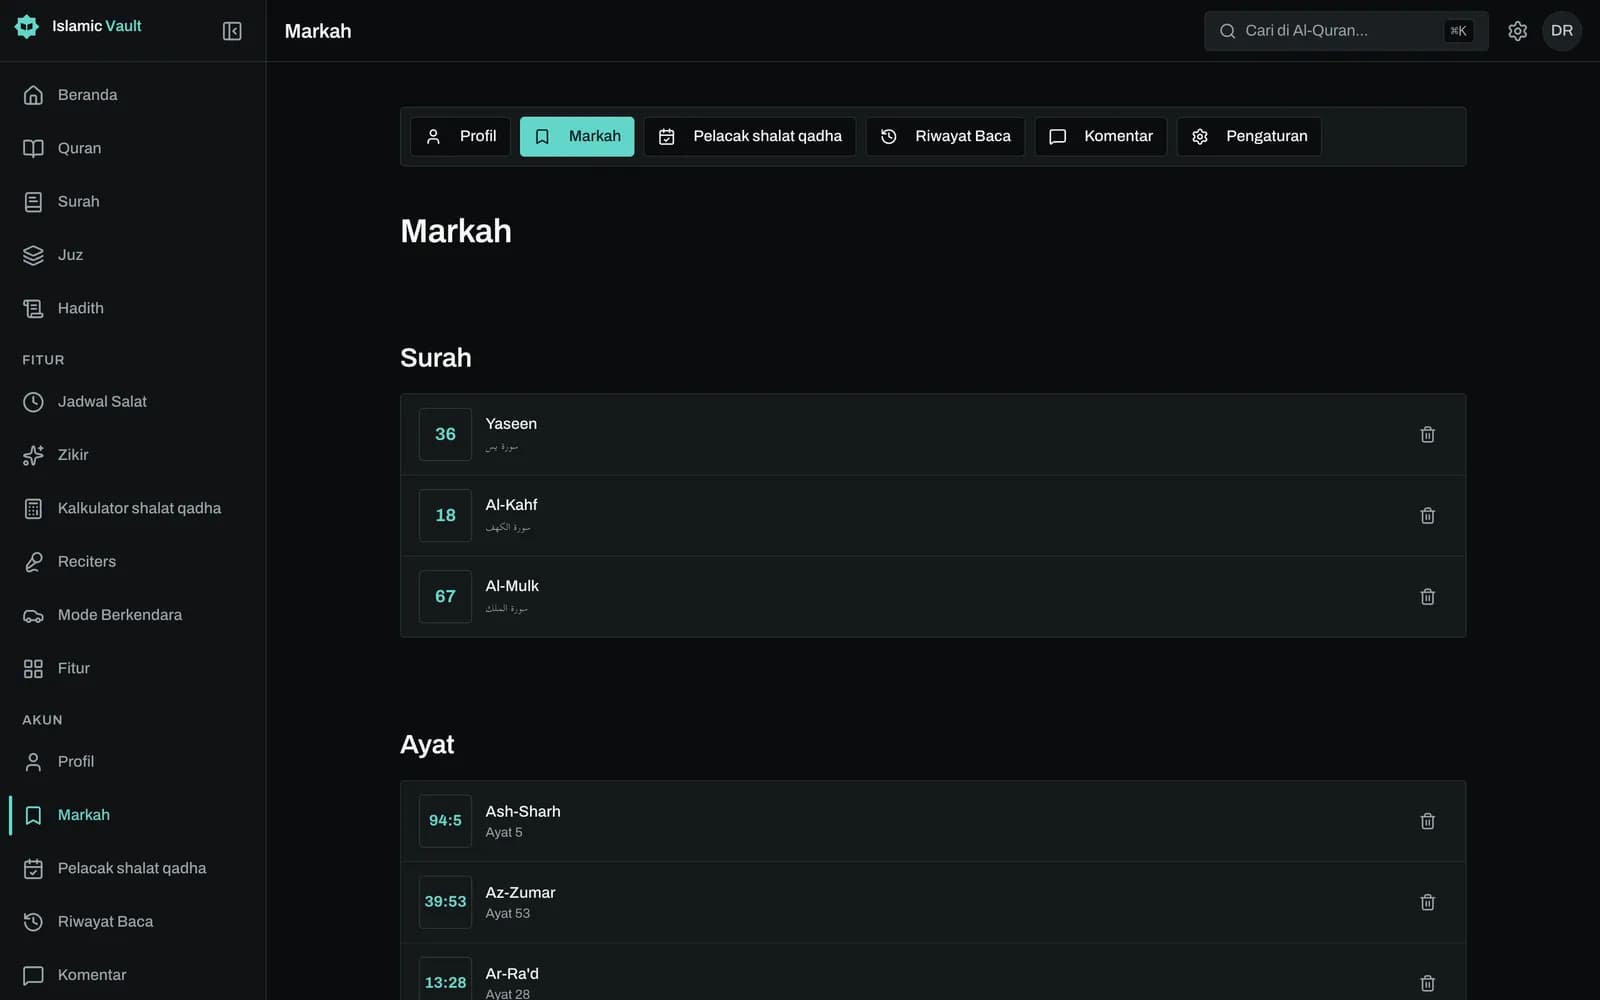Open Profil in the sidebar Akun section
Screen dimensions: 1600x1000
133,761
